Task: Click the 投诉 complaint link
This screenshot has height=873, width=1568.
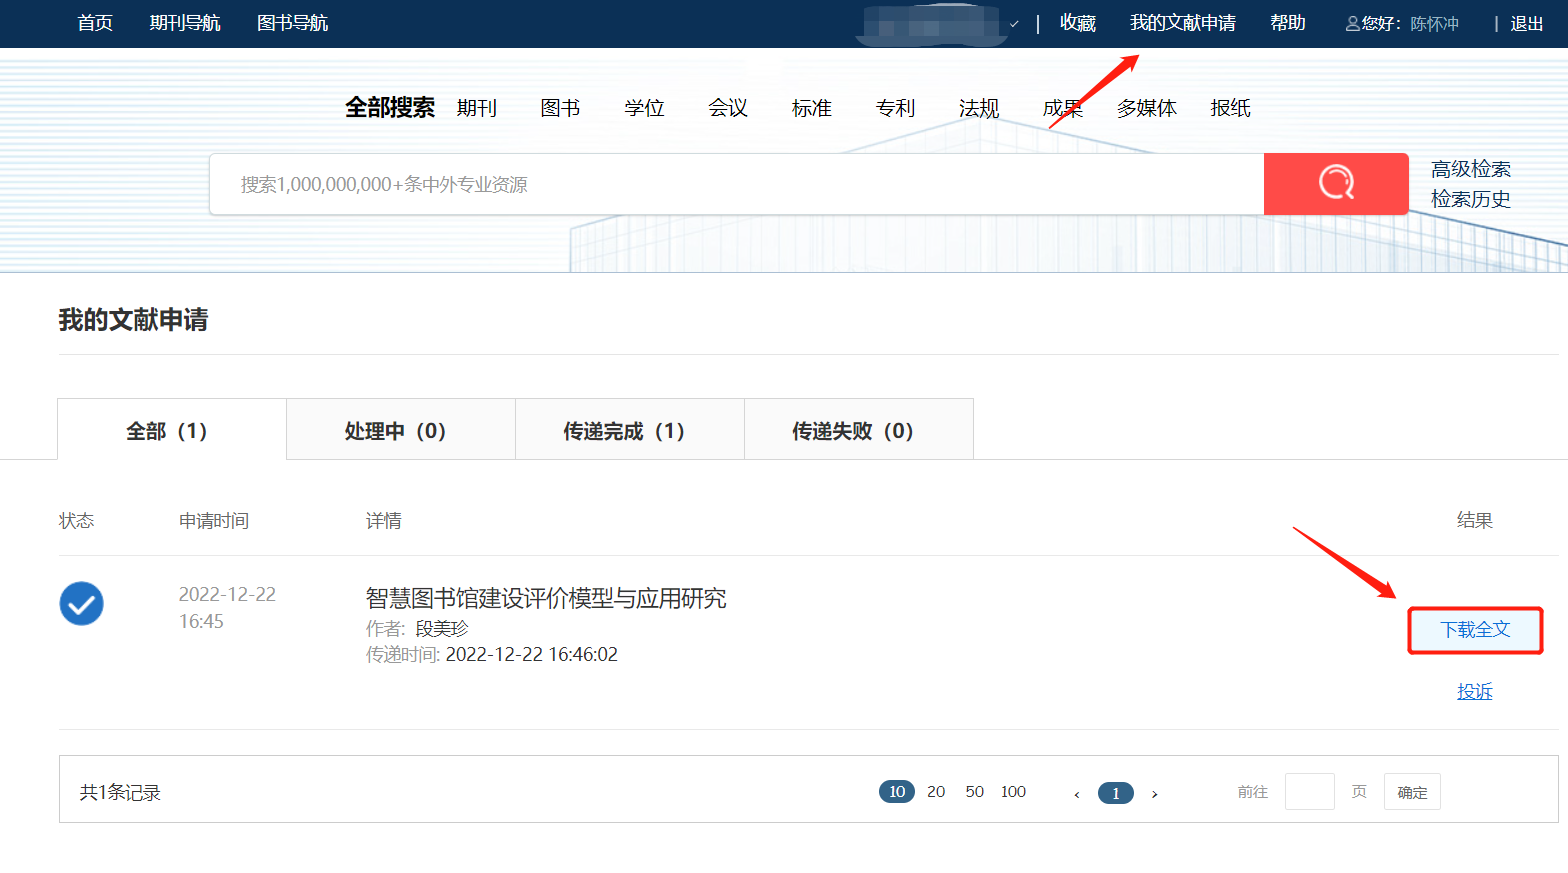Action: tap(1474, 692)
